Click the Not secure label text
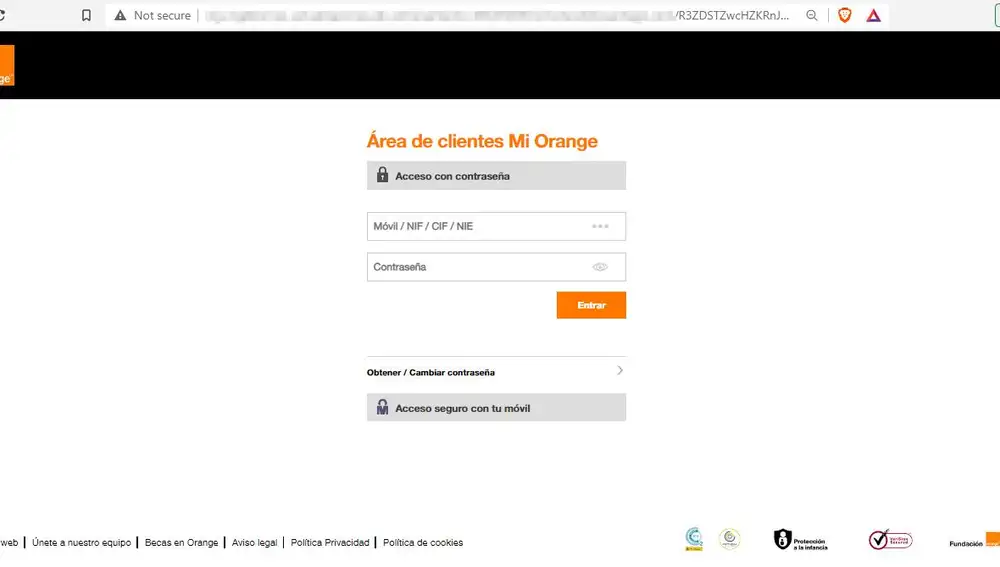The image size is (1000, 567). [162, 15]
